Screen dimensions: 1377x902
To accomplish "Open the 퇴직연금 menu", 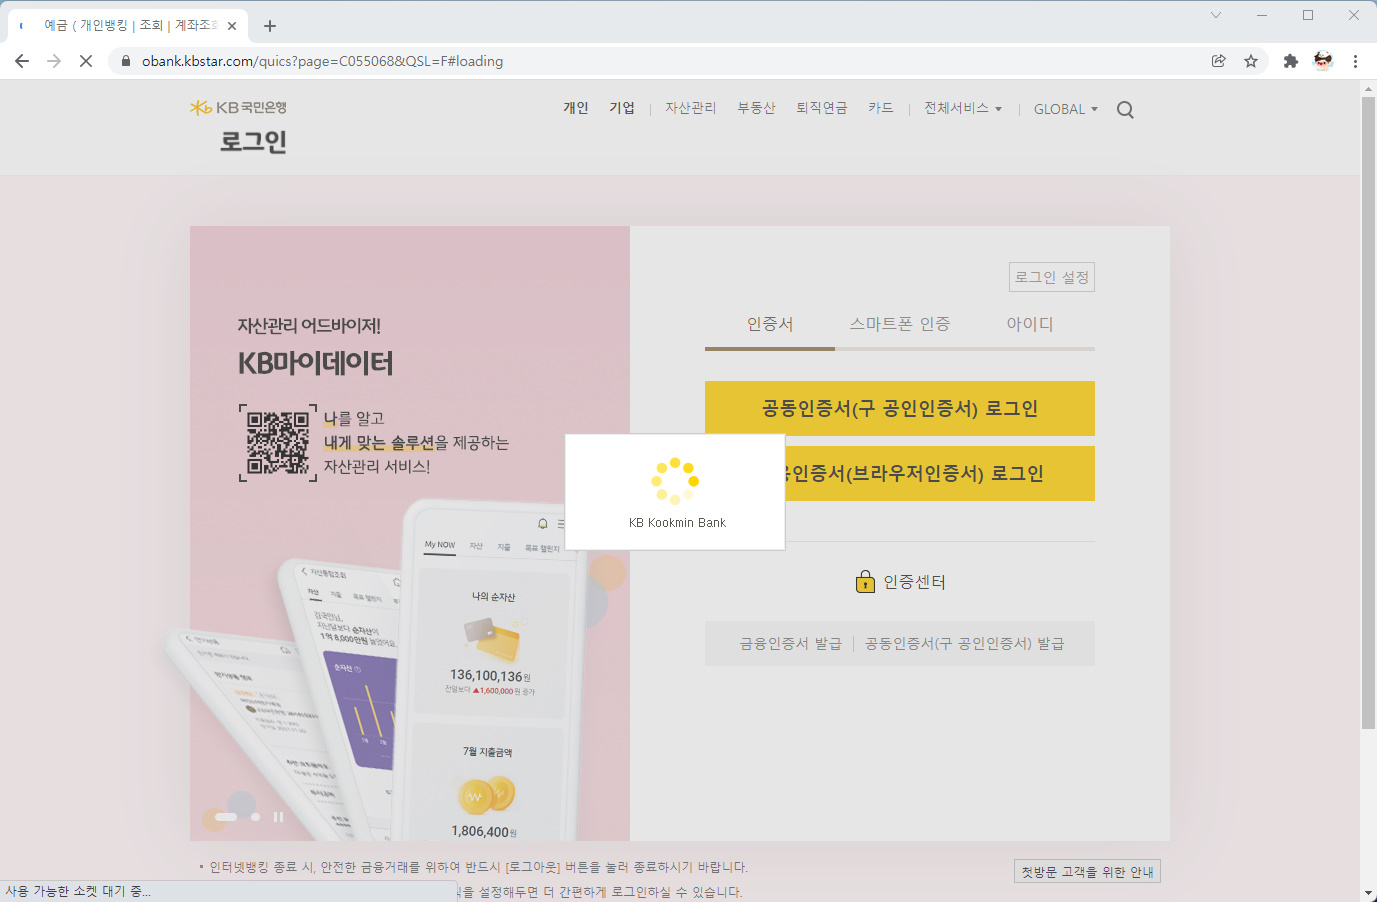I will [822, 108].
